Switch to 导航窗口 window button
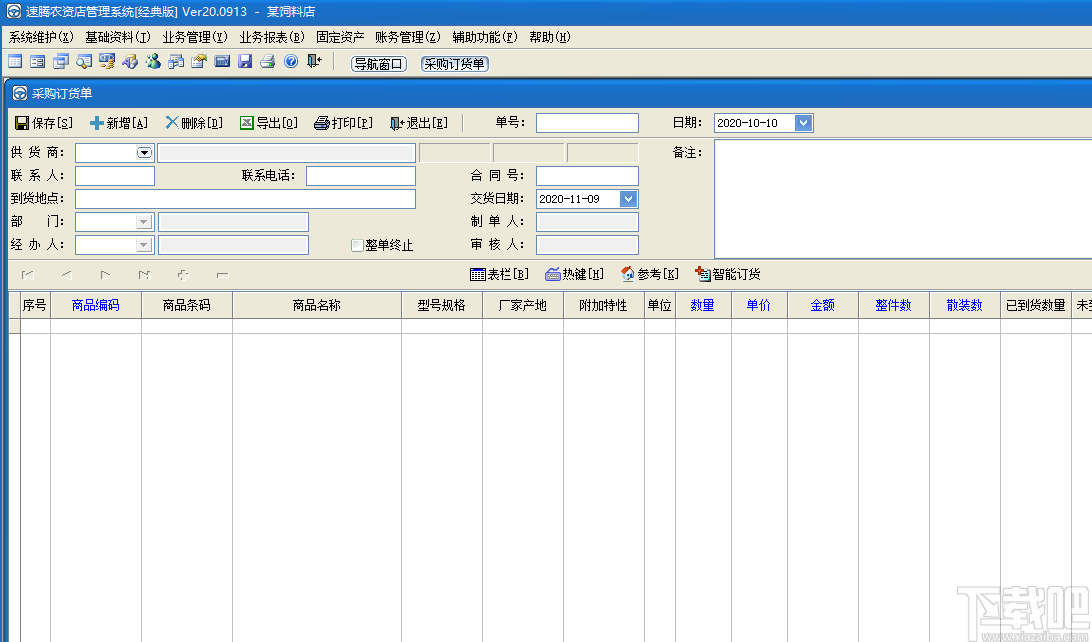The width and height of the screenshot is (1092, 642). pos(378,64)
